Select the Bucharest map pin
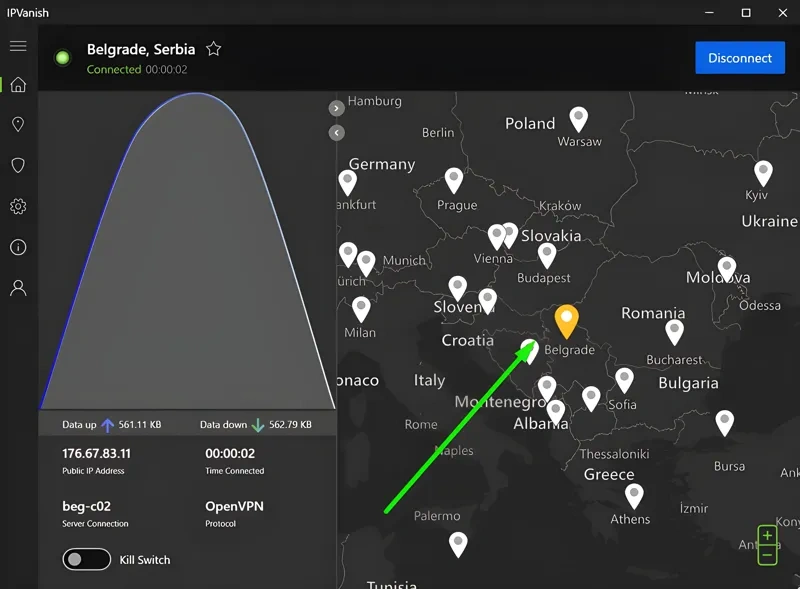Viewport: 800px width, 589px height. click(x=674, y=331)
